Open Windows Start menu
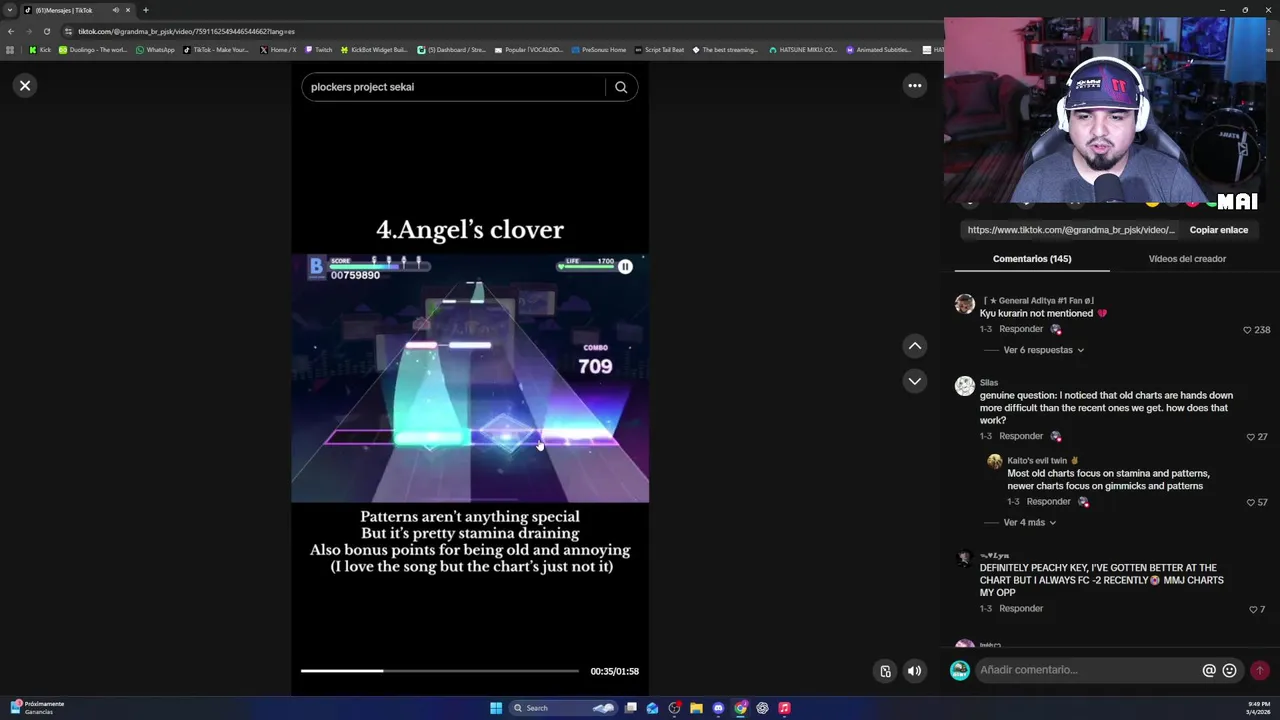The height and width of the screenshot is (720, 1280). tap(496, 708)
